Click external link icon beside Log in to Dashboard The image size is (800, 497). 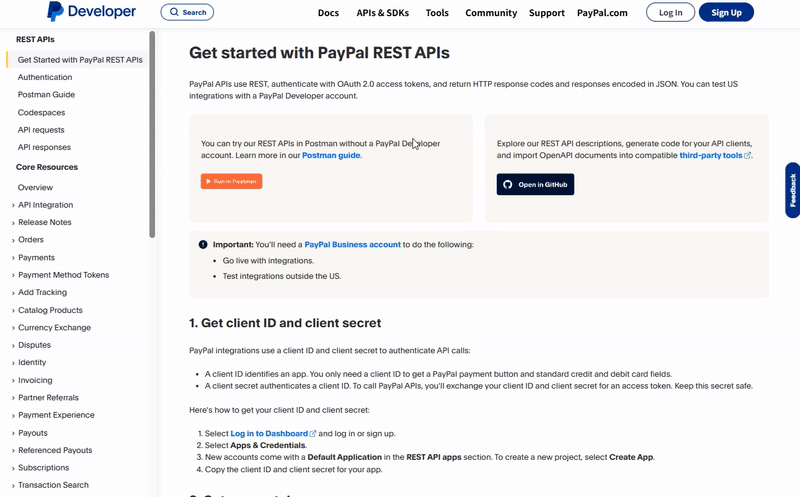(313, 433)
